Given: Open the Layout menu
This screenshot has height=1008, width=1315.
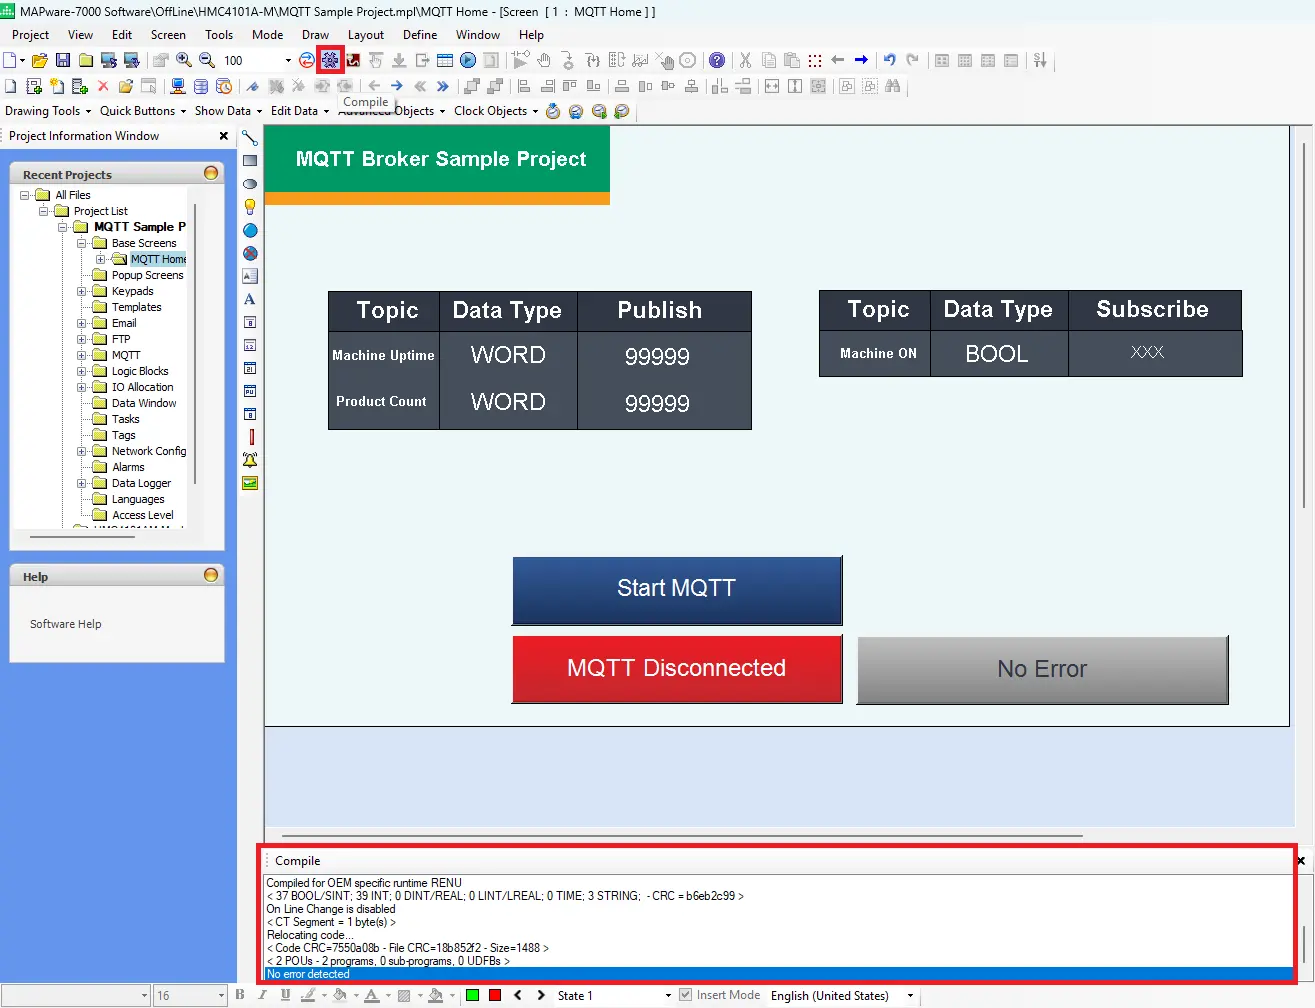Looking at the screenshot, I should click(365, 35).
